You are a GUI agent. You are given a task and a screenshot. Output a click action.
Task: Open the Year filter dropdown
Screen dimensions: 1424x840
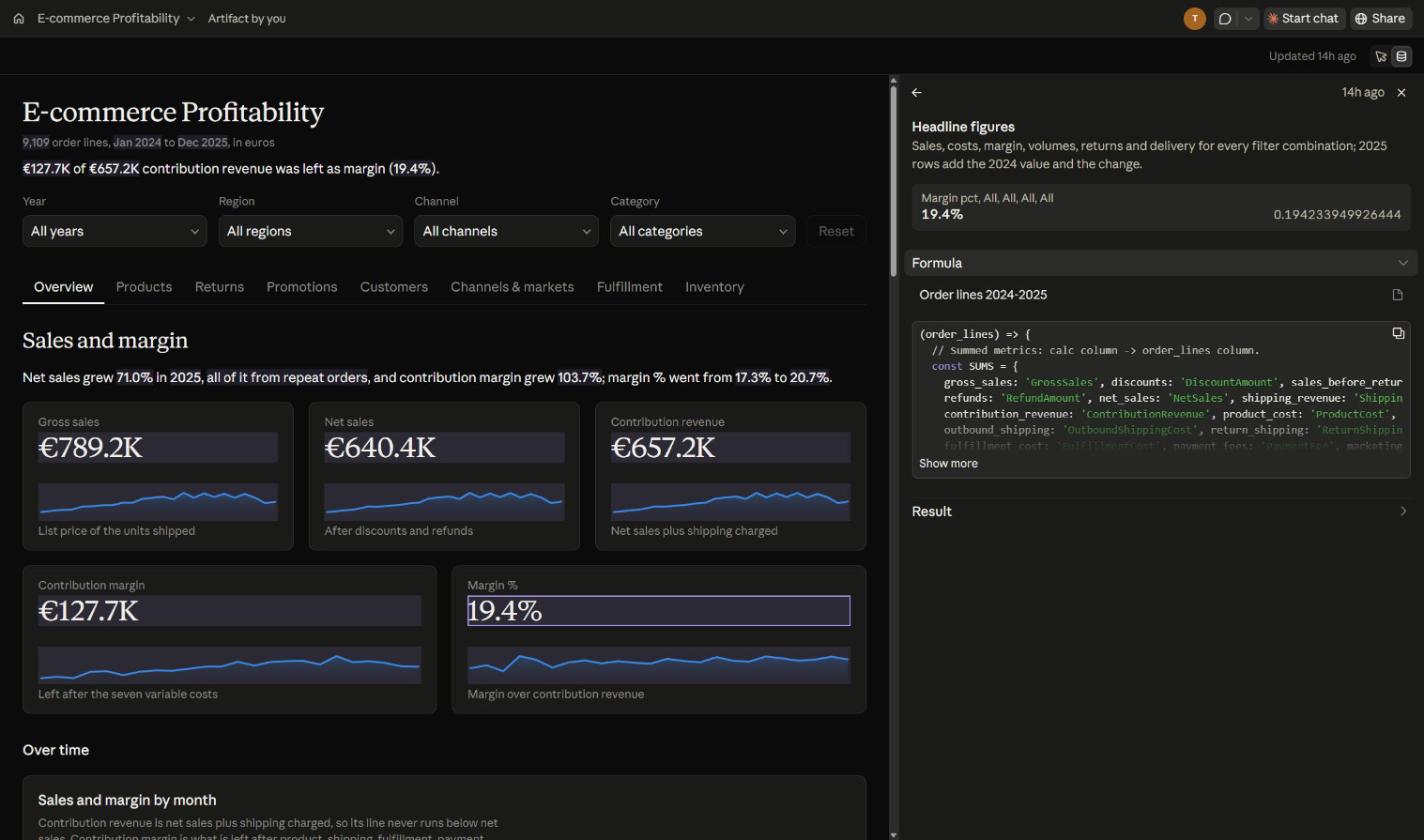click(x=115, y=231)
